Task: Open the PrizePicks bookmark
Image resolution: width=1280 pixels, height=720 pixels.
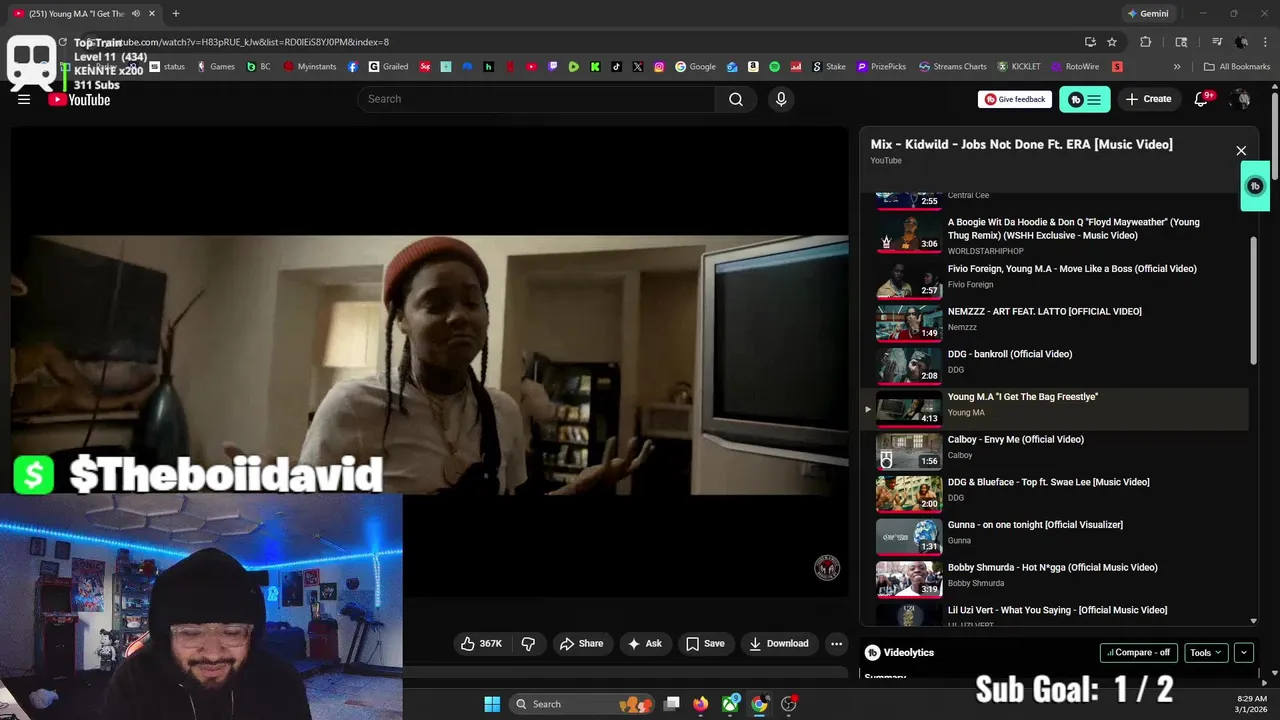Action: click(x=881, y=67)
